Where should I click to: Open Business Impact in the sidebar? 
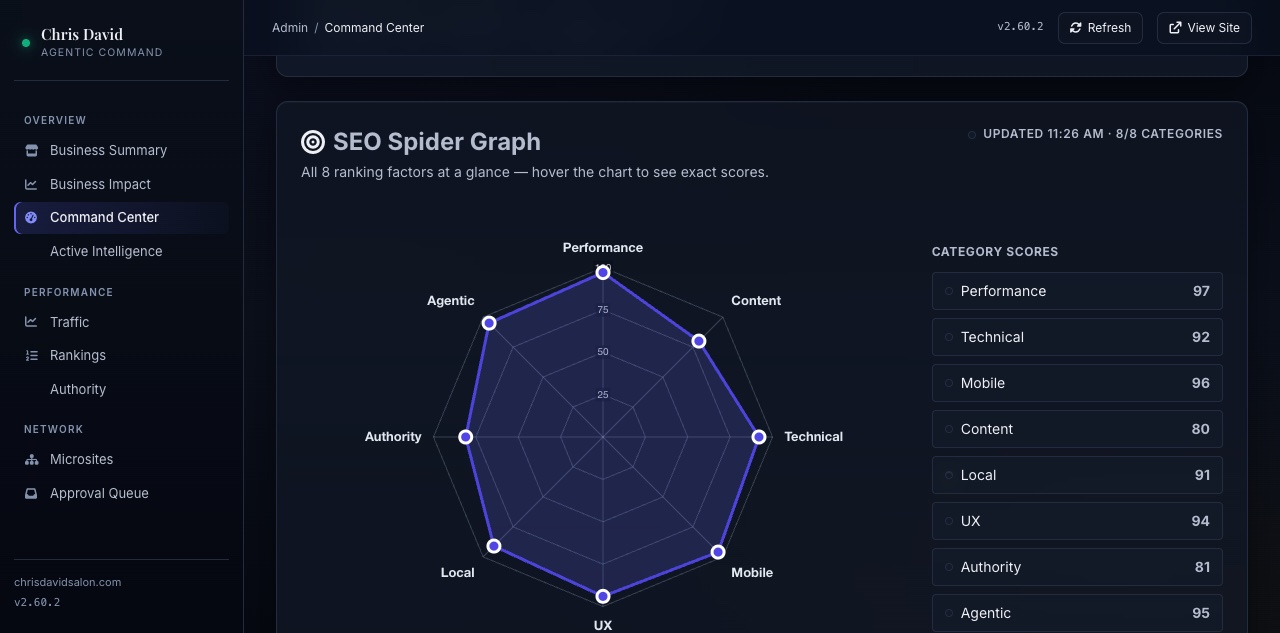pos(121,184)
